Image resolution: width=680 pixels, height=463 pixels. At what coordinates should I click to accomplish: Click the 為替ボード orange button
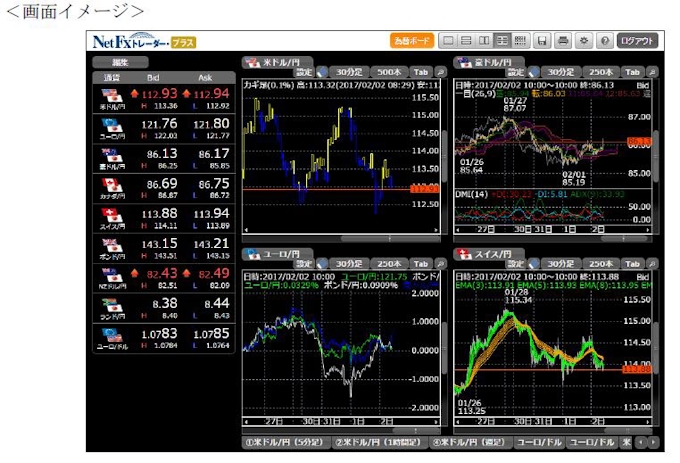[412, 41]
